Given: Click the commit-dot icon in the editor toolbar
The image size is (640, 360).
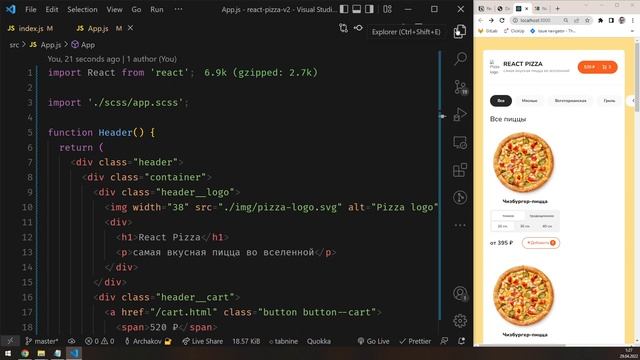Looking at the screenshot, I should [x=358, y=28].
